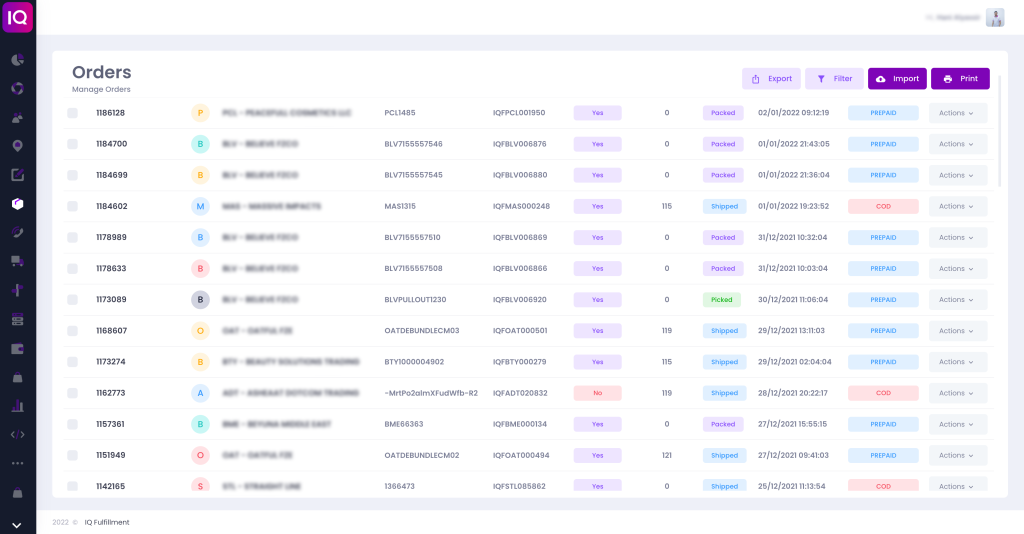Click the red COD badge for order 1184602

coord(882,206)
